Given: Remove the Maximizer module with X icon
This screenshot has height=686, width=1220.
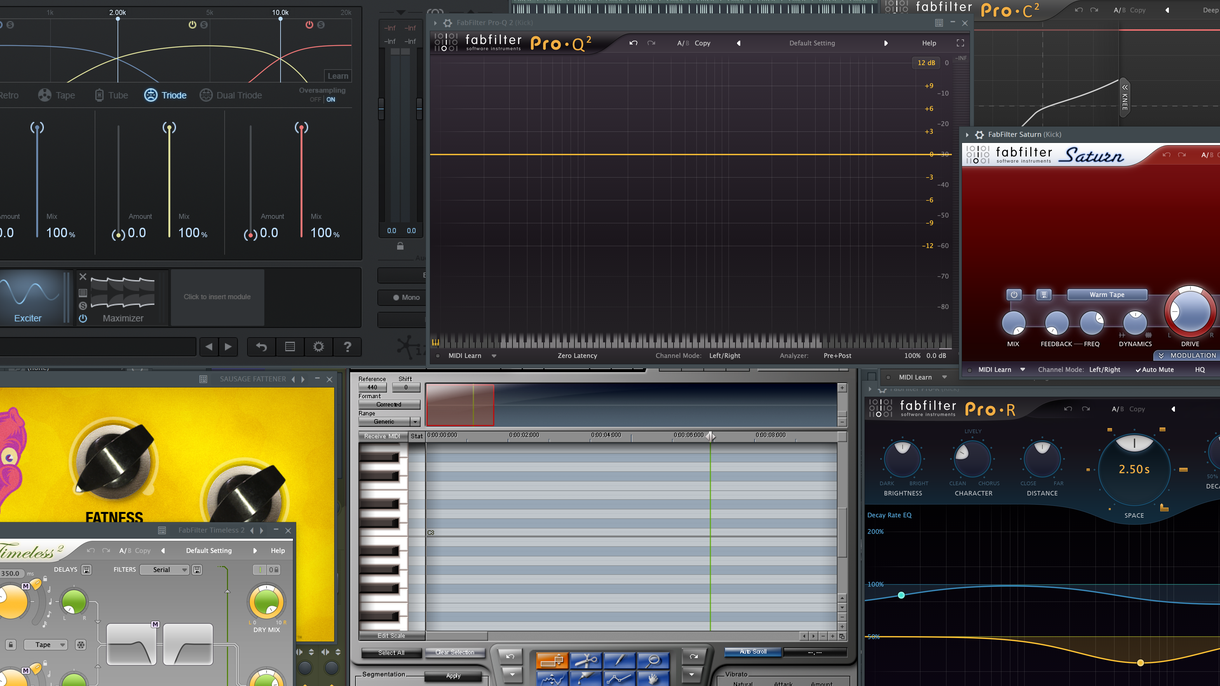Looking at the screenshot, I should click(x=83, y=277).
